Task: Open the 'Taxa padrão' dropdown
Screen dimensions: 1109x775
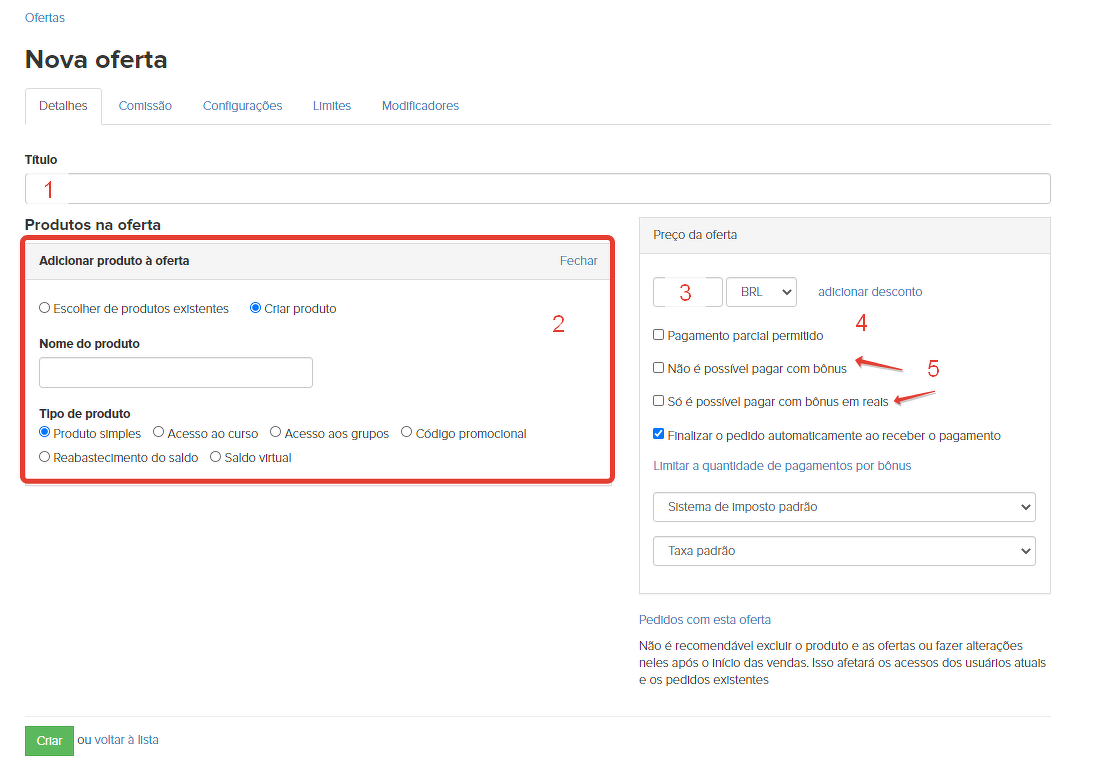Action: (844, 551)
